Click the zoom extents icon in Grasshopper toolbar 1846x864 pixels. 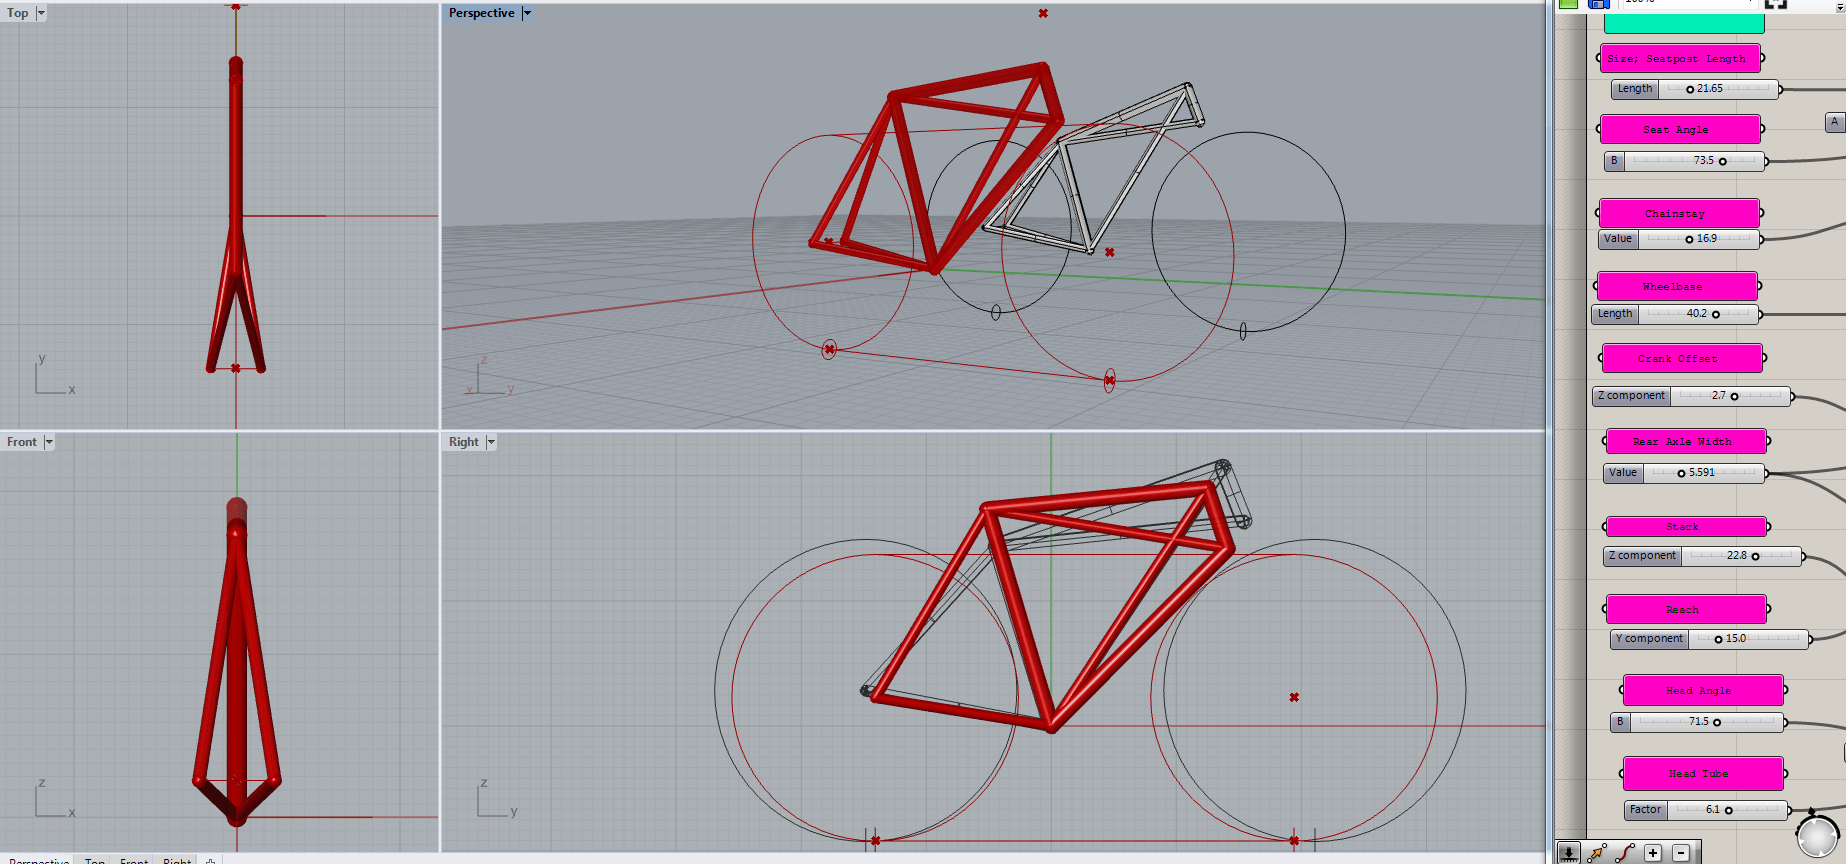point(1775,4)
